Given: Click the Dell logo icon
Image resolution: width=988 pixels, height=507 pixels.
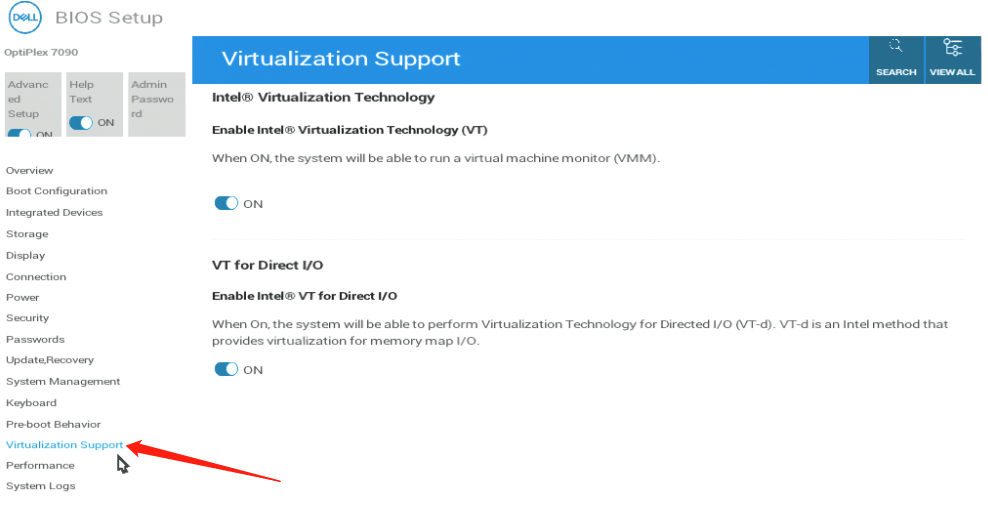Looking at the screenshot, I should coord(25,18).
